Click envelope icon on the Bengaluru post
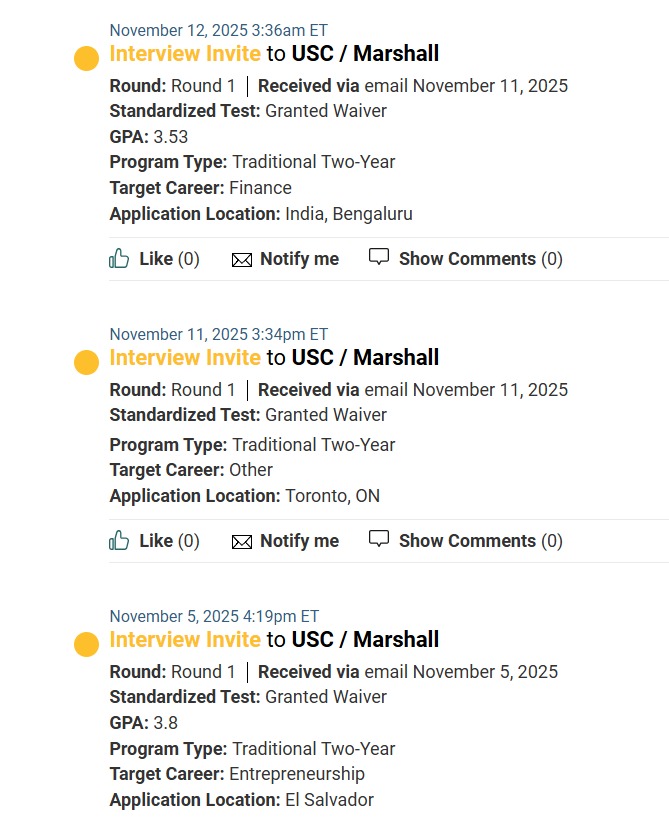The height and width of the screenshot is (822, 669). tap(242, 260)
